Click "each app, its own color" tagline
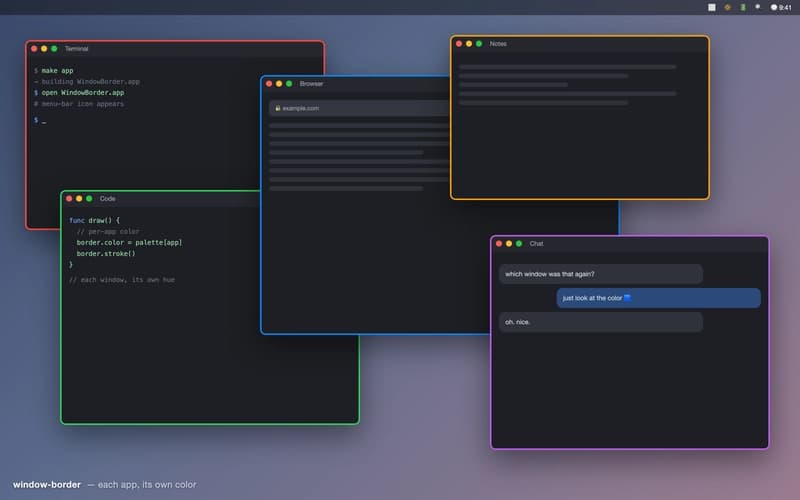The image size is (800, 500). (x=147, y=485)
